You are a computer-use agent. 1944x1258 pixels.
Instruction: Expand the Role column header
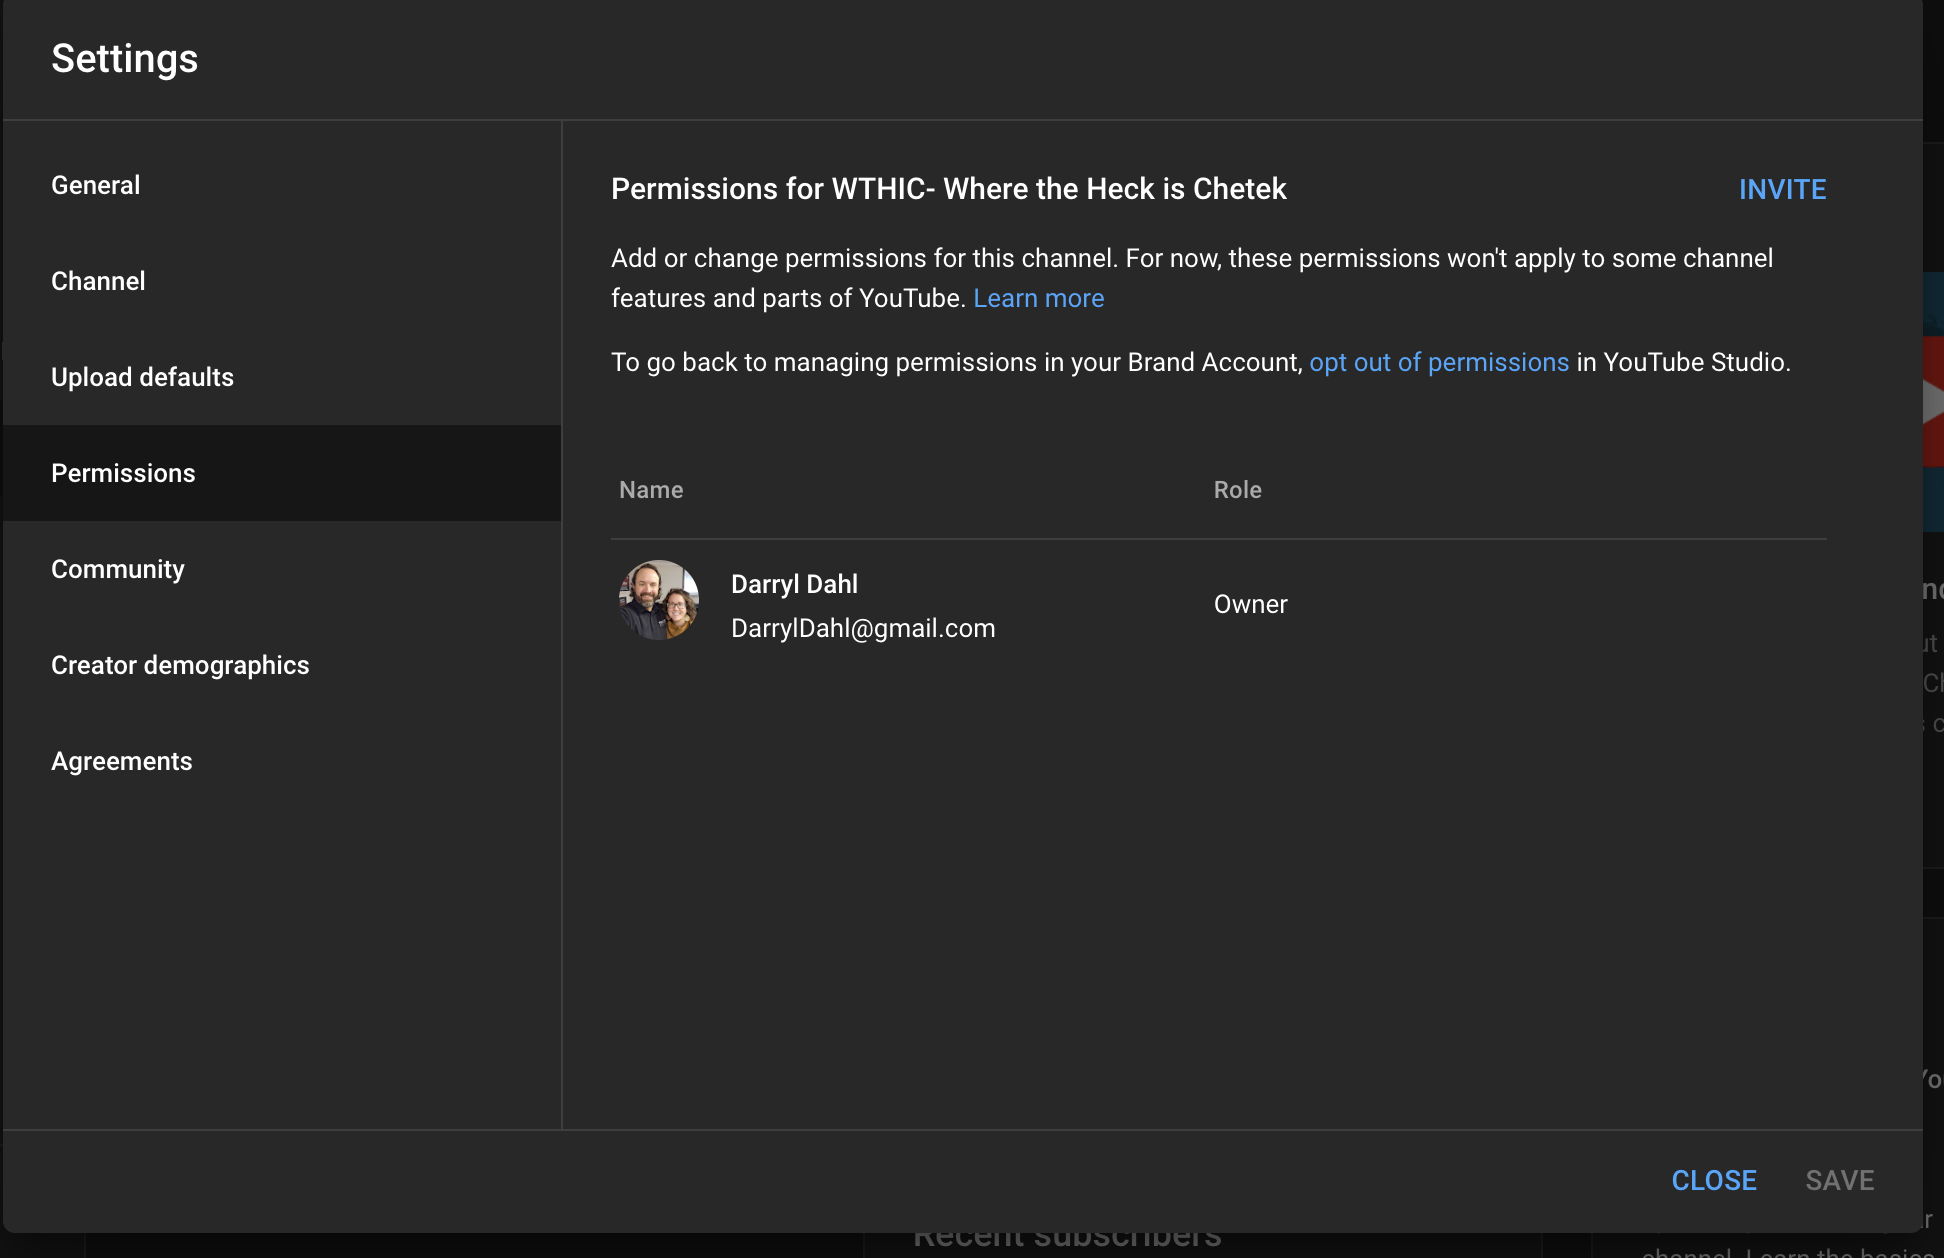click(1237, 490)
